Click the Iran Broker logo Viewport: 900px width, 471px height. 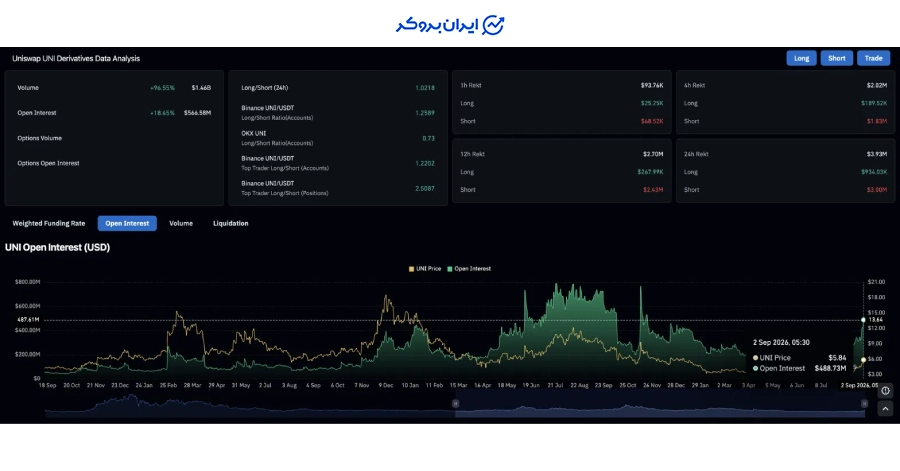click(450, 25)
